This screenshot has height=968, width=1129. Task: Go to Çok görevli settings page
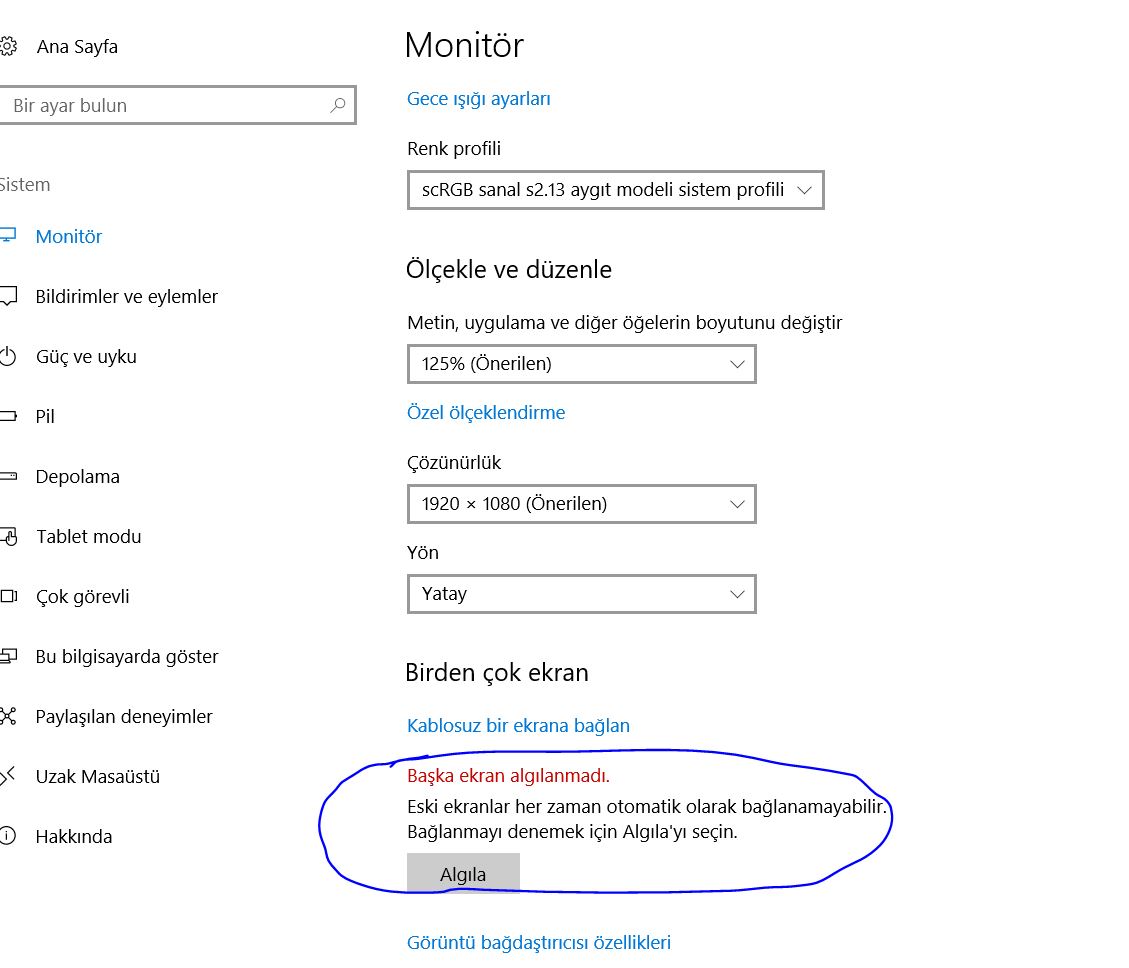(82, 597)
